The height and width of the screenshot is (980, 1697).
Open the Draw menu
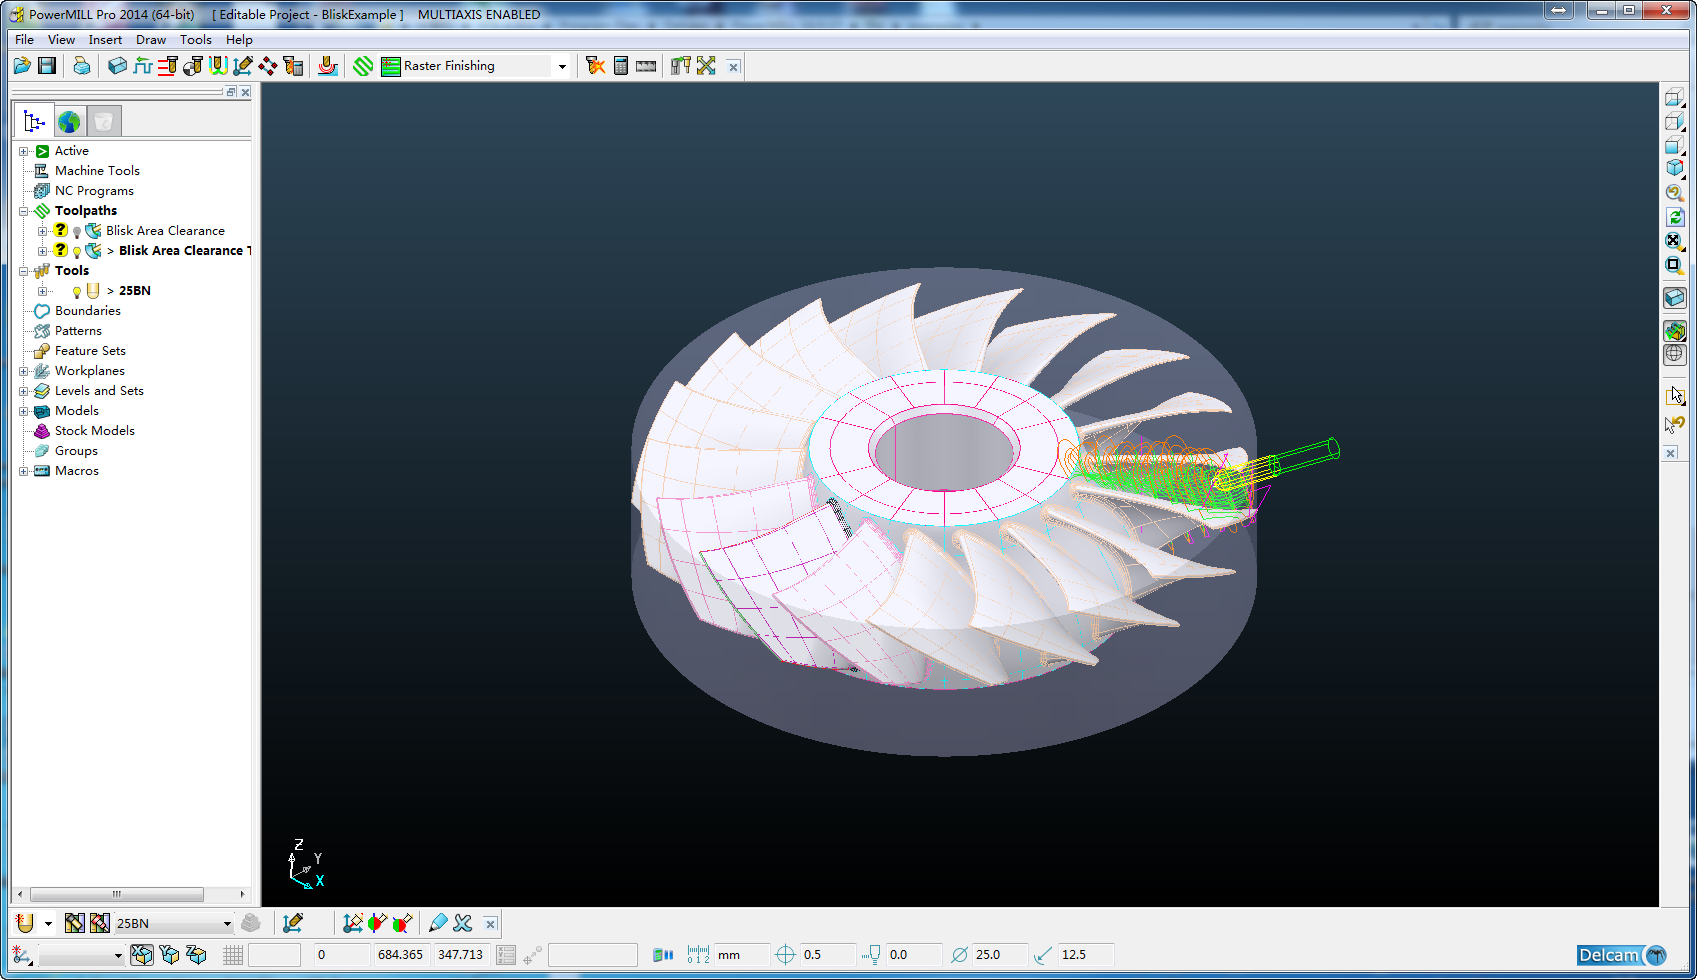click(x=151, y=40)
